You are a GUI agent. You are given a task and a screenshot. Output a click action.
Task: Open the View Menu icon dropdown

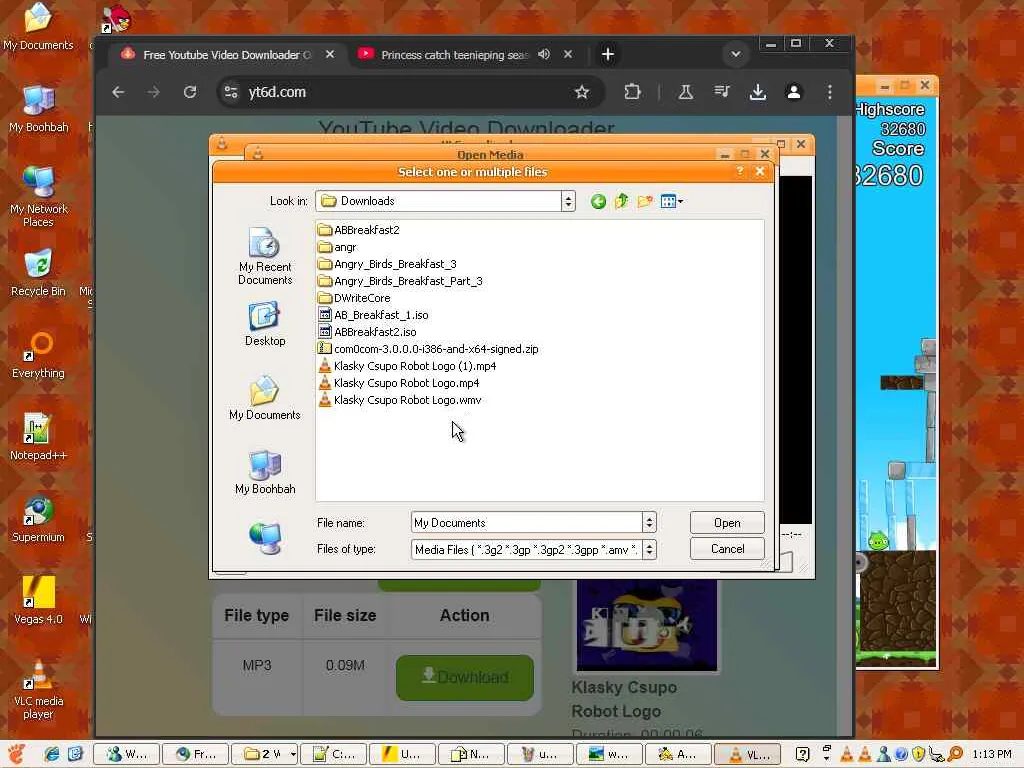coord(671,201)
